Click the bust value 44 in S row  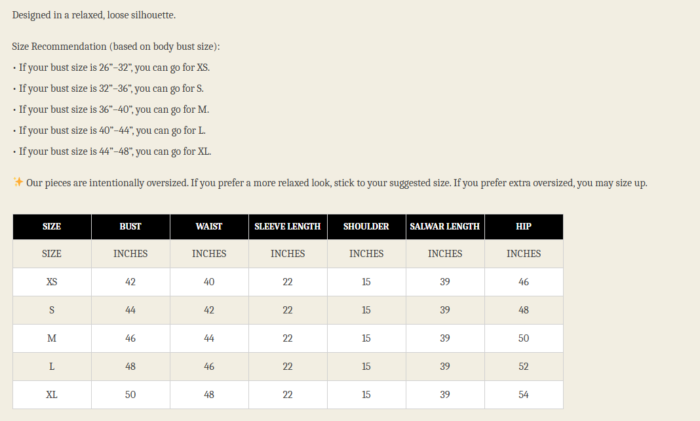tap(130, 311)
